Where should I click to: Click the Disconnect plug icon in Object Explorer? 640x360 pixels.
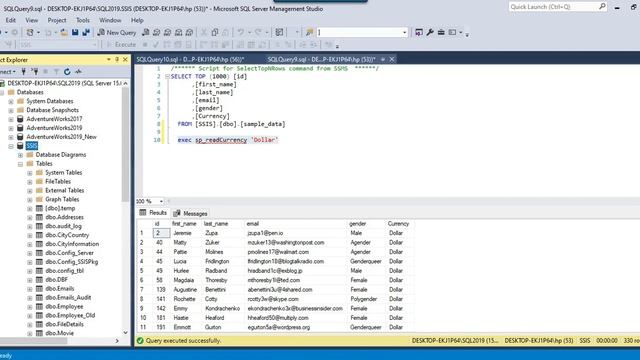click(x=35, y=71)
